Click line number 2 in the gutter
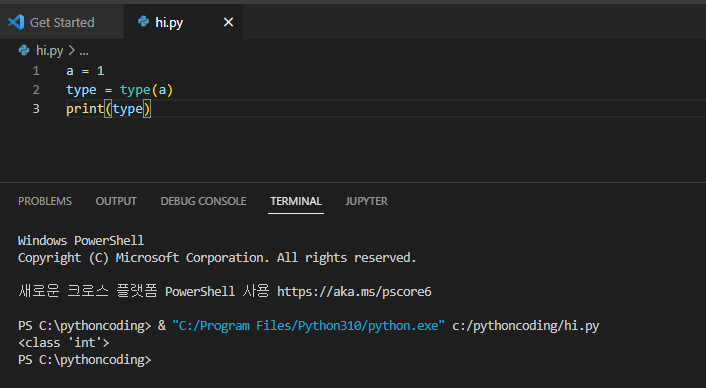Screen dimensions: 706x388 (x=36, y=90)
